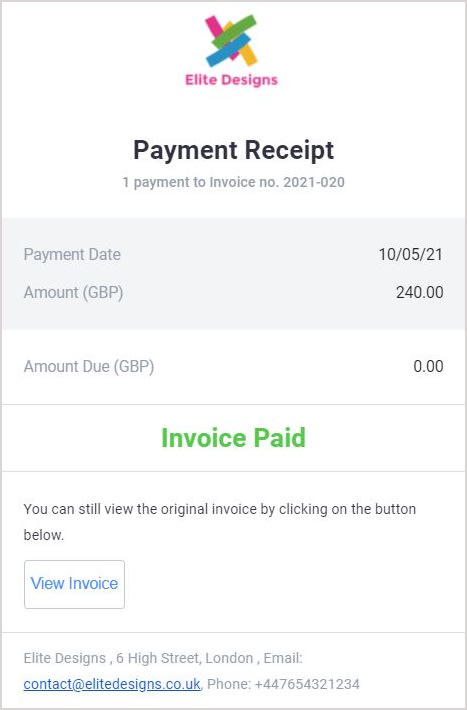Click the original invoice instruction text

click(220, 522)
